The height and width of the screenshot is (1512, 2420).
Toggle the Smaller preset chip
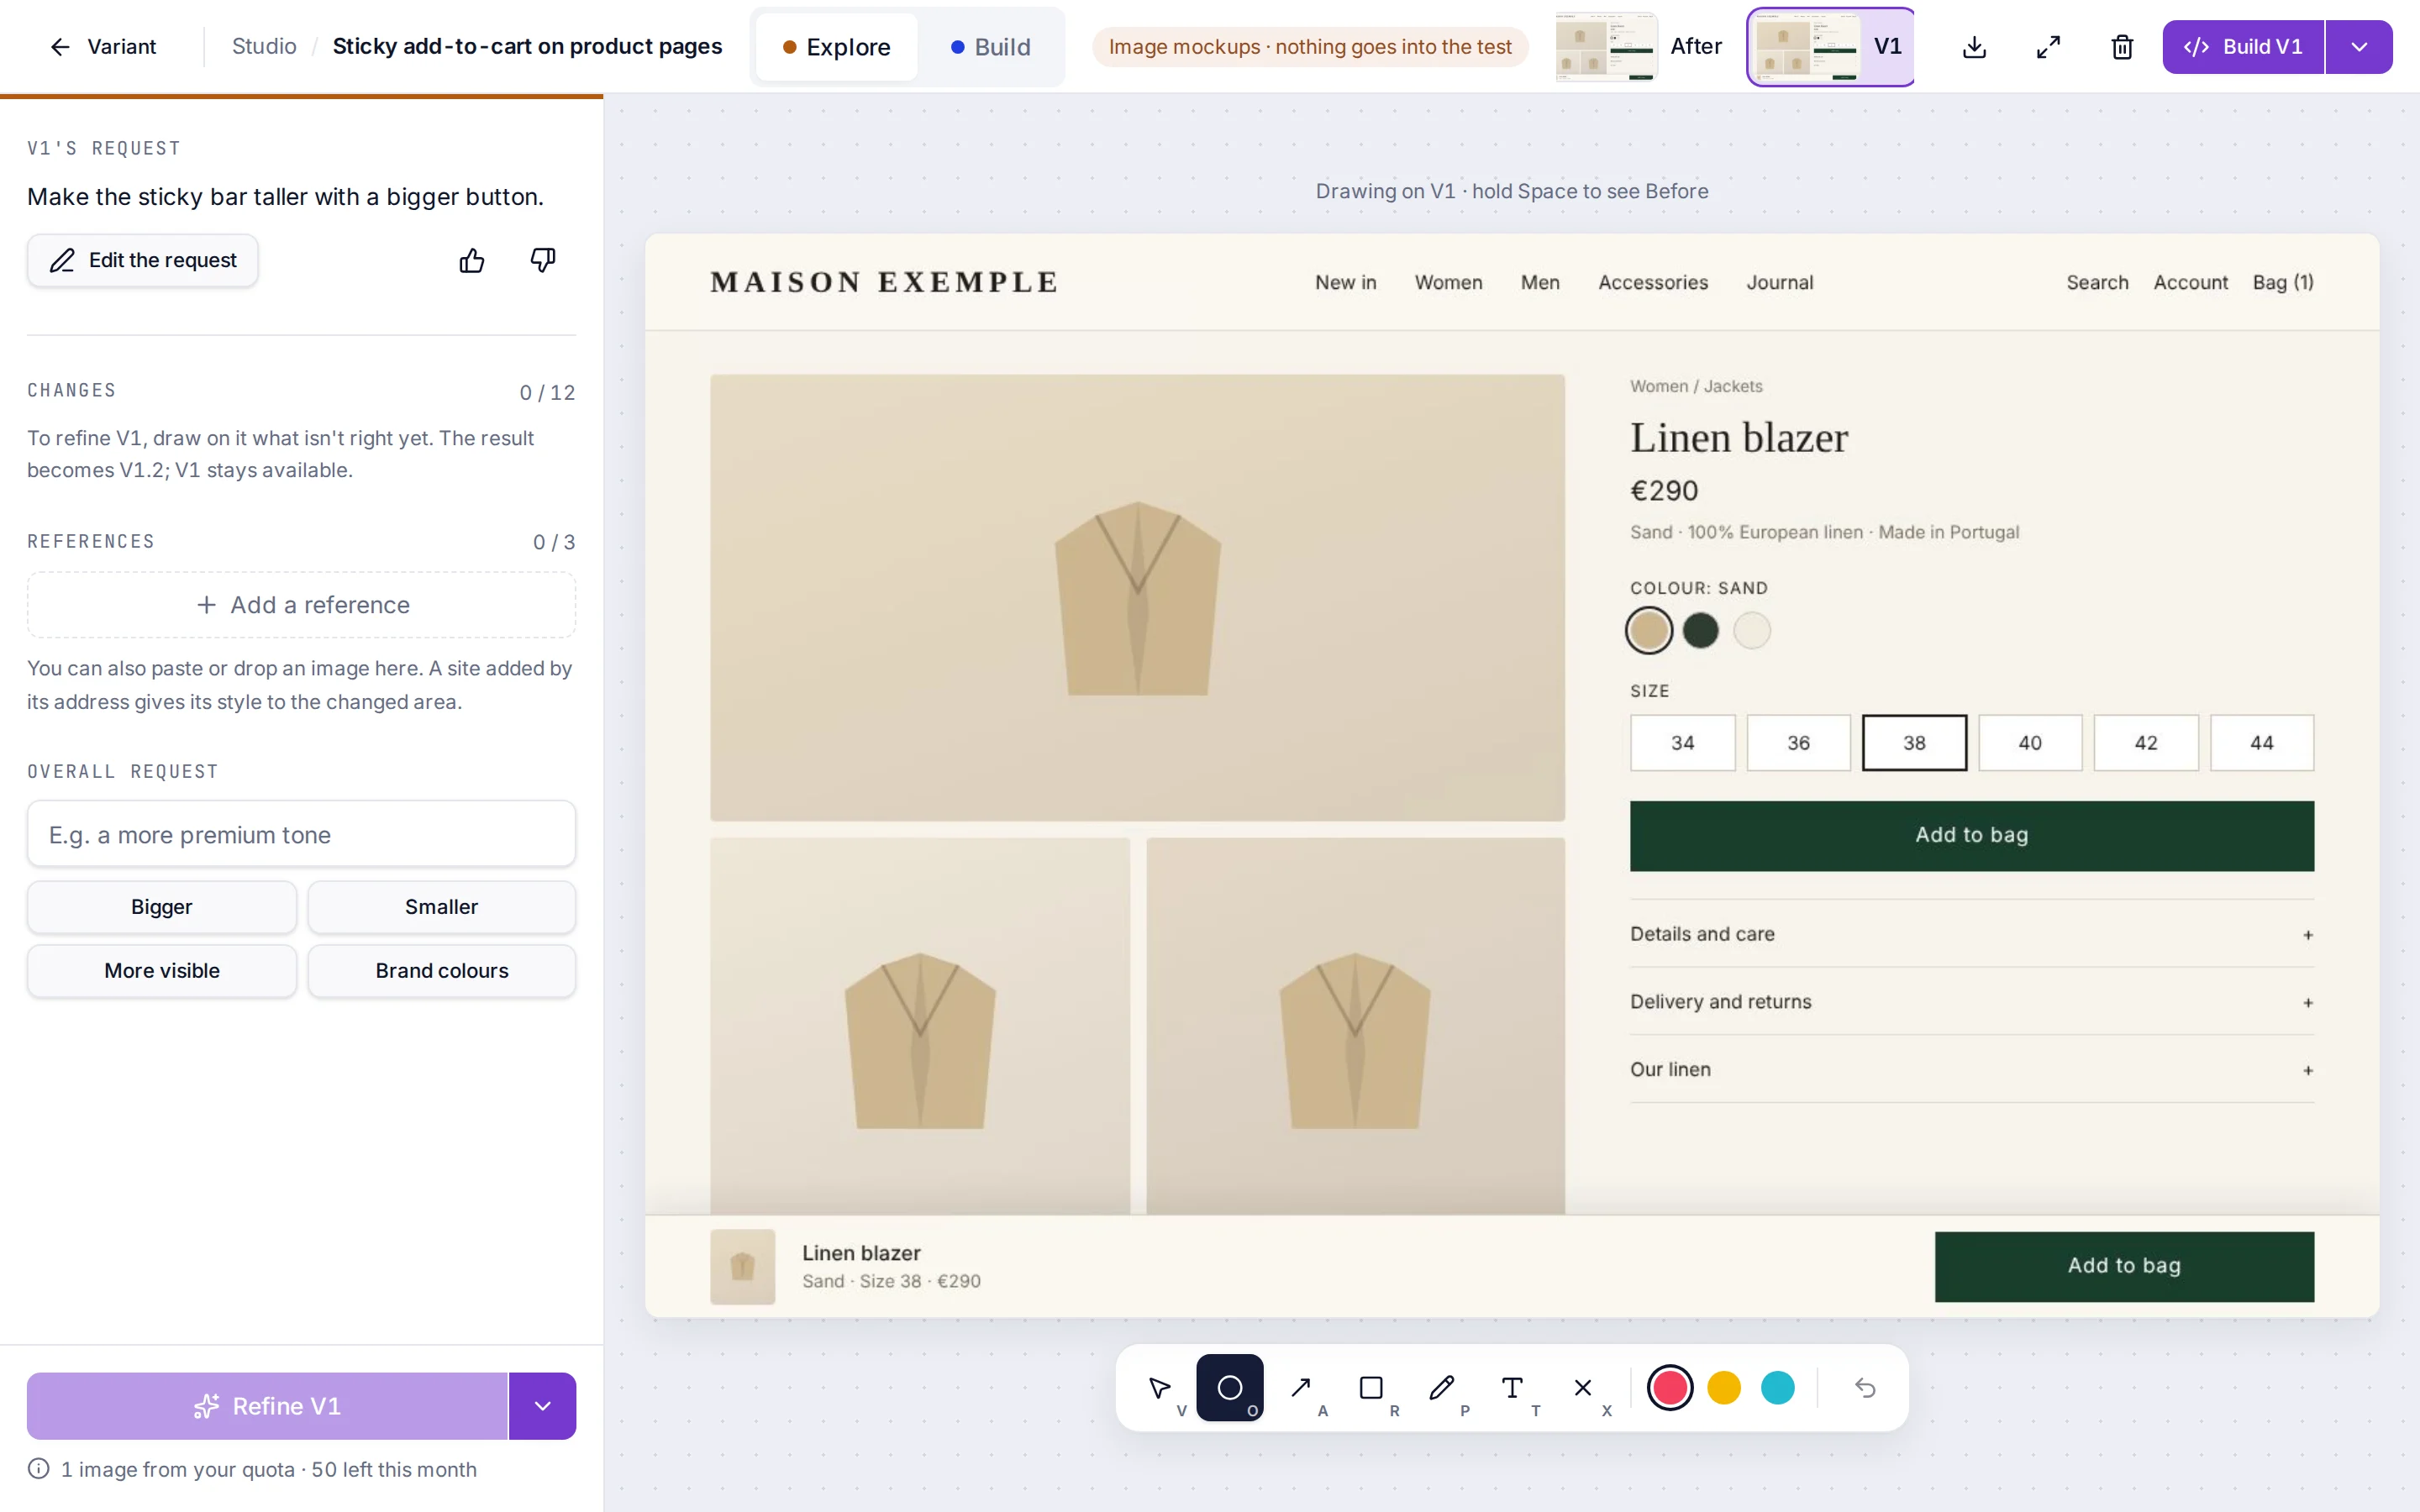click(x=441, y=907)
